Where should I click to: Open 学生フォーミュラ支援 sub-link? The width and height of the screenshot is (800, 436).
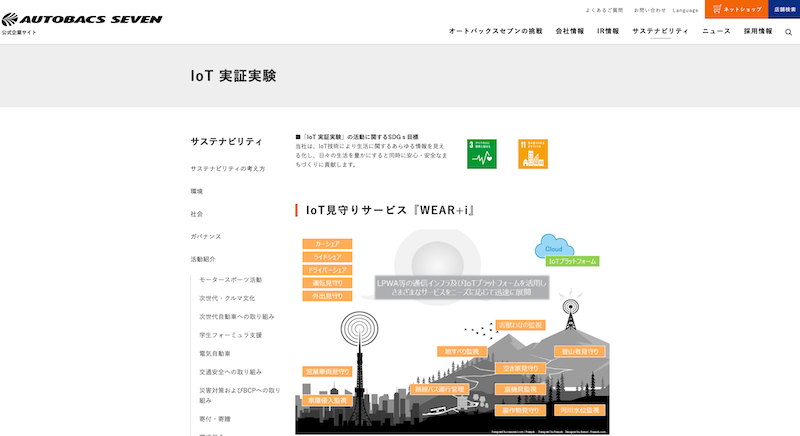coord(230,335)
